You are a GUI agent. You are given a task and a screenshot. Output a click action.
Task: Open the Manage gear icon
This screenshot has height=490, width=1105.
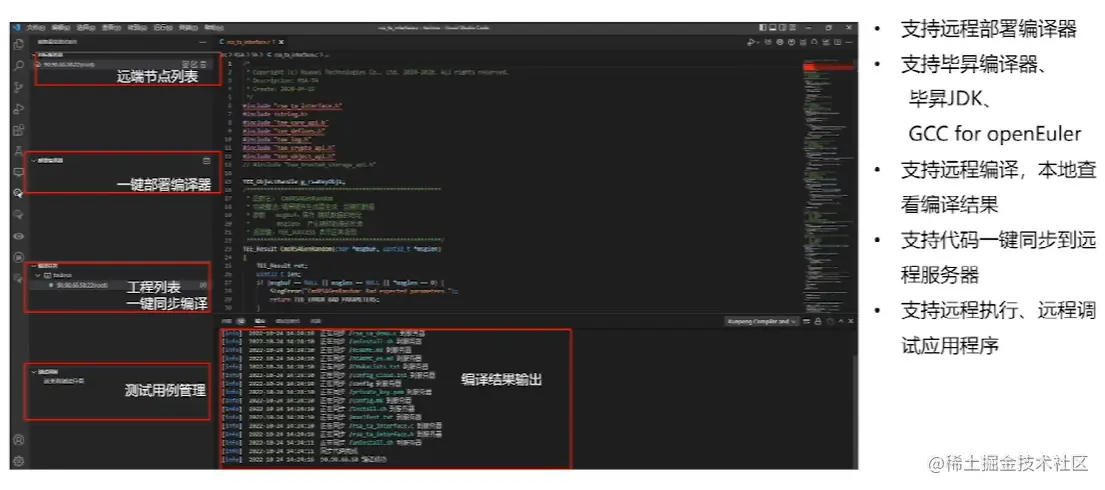tap(19, 461)
